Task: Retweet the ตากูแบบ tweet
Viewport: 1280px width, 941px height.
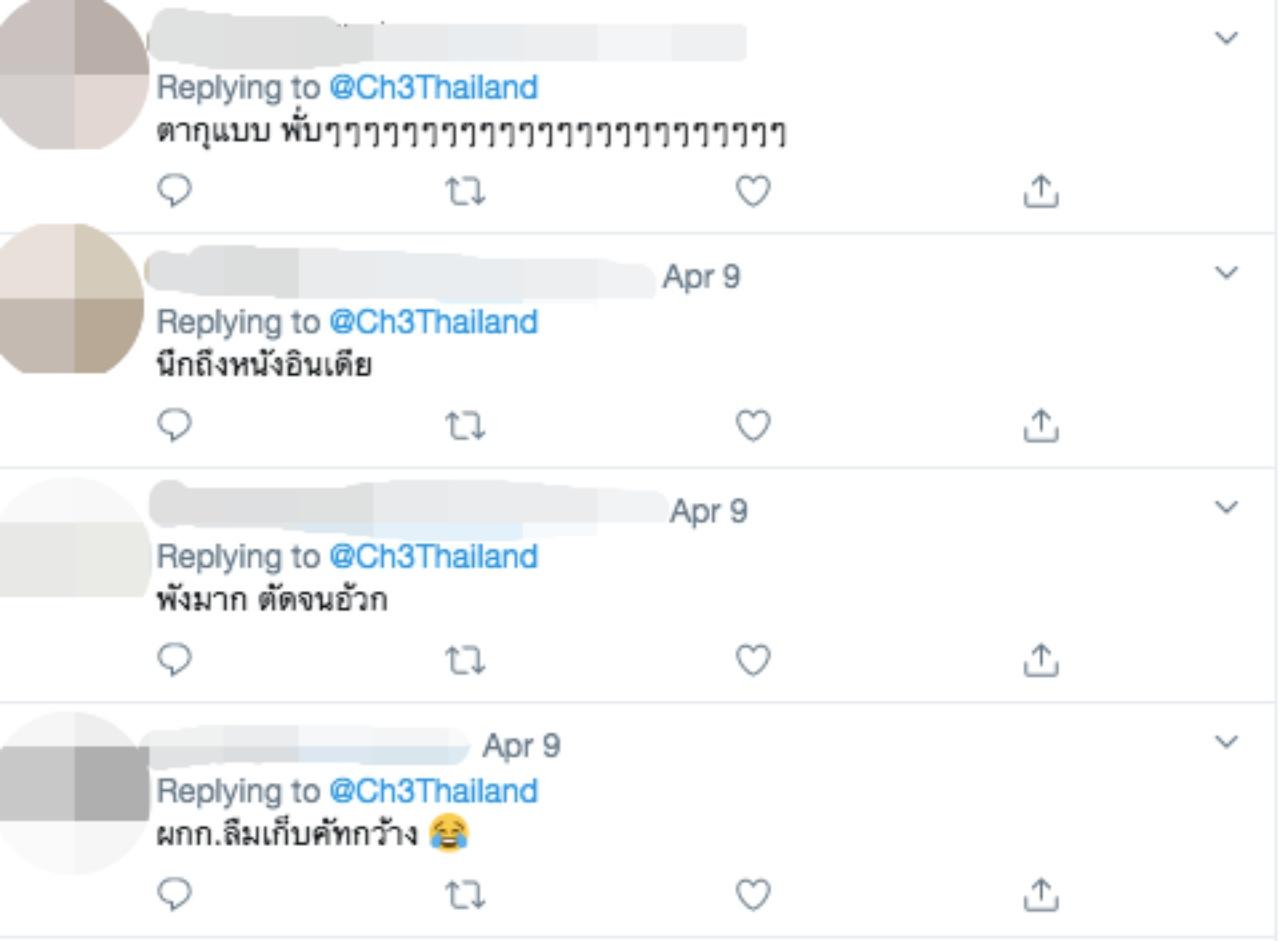Action: point(465,191)
